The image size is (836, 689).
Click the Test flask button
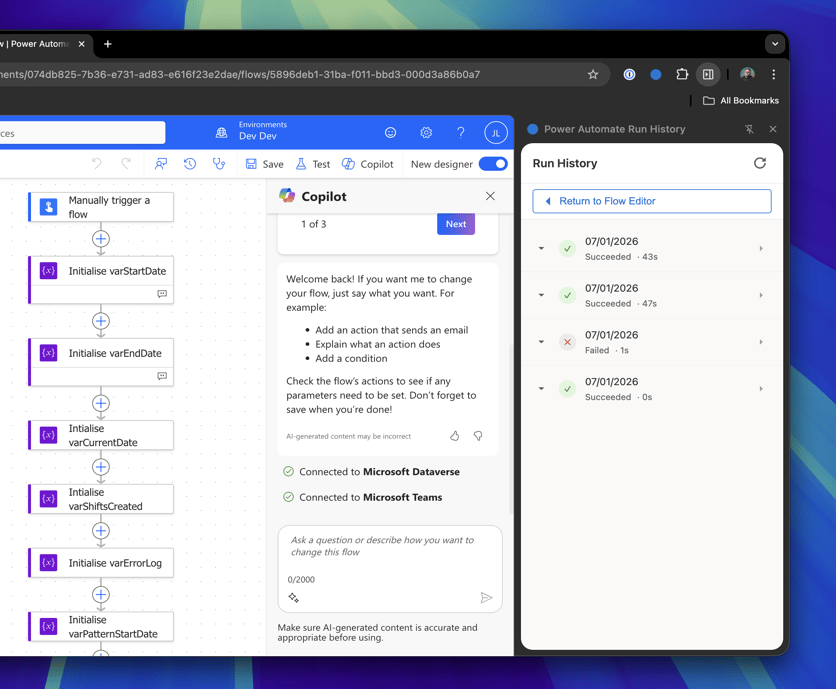313,164
